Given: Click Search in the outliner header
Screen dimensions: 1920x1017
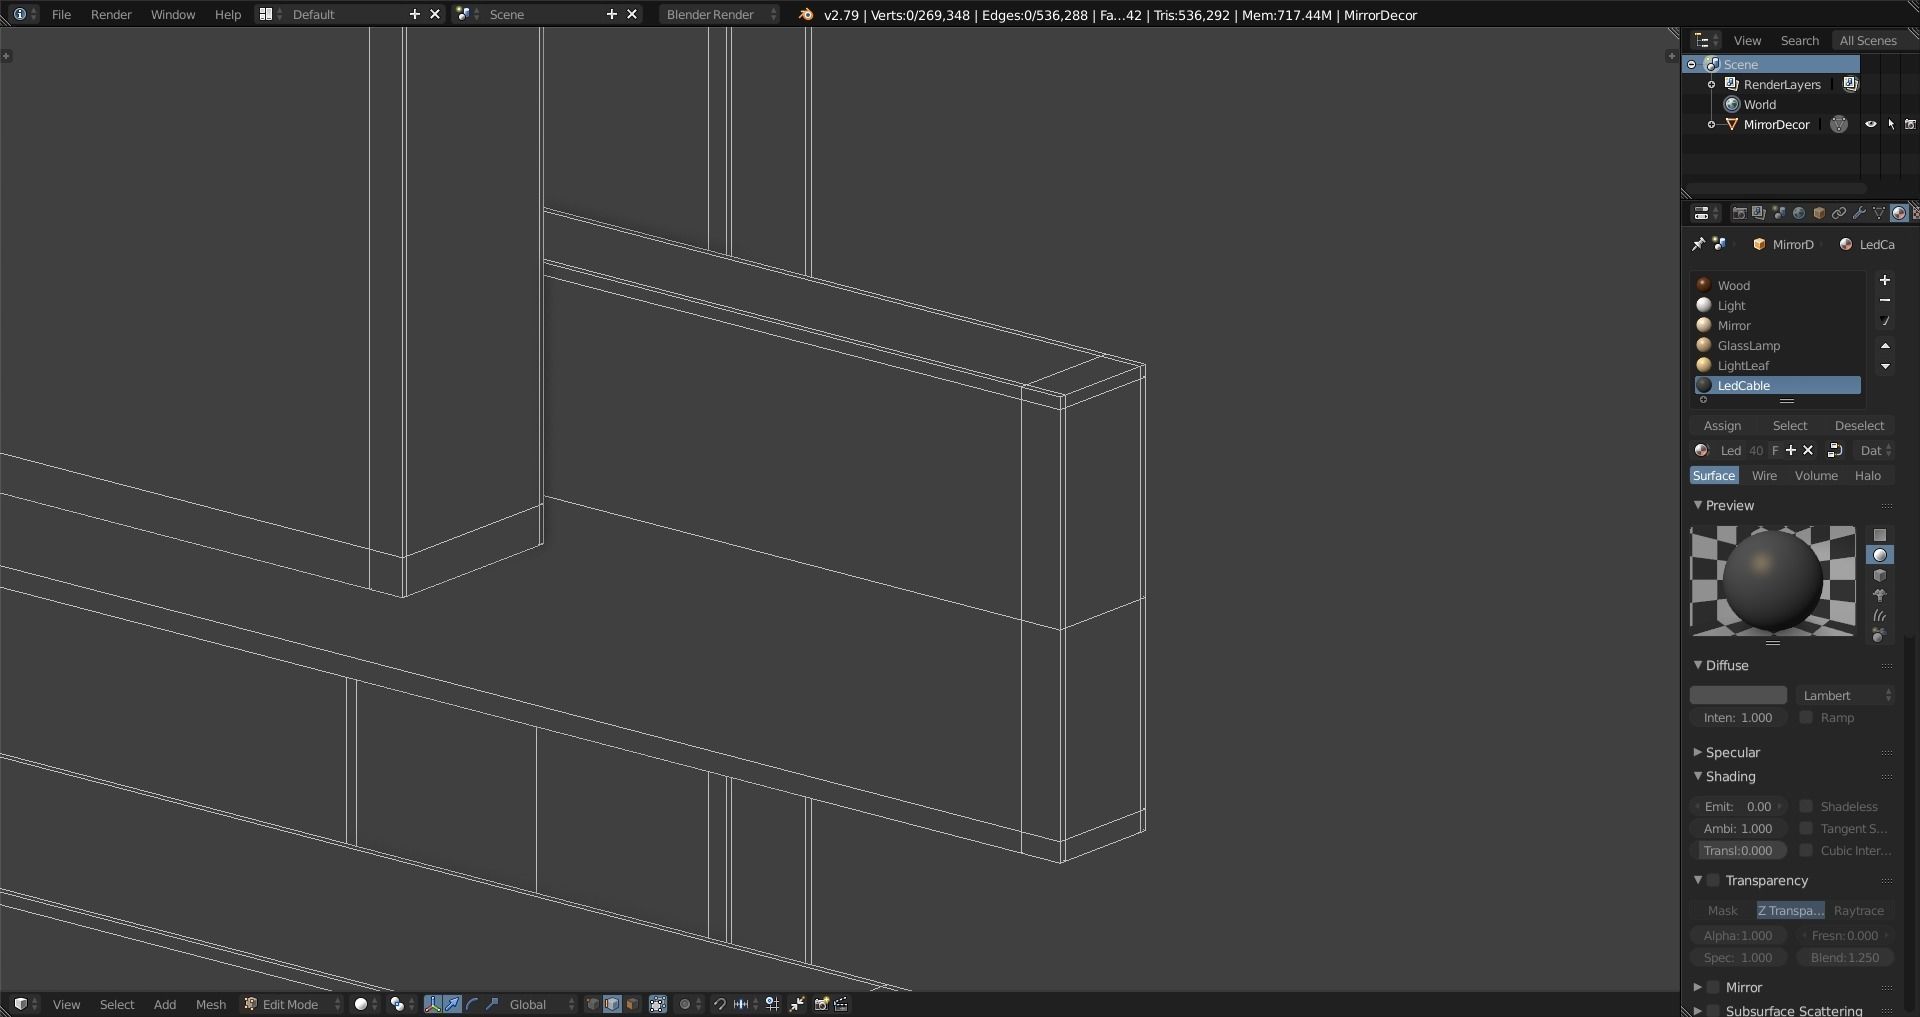Looking at the screenshot, I should point(1800,40).
